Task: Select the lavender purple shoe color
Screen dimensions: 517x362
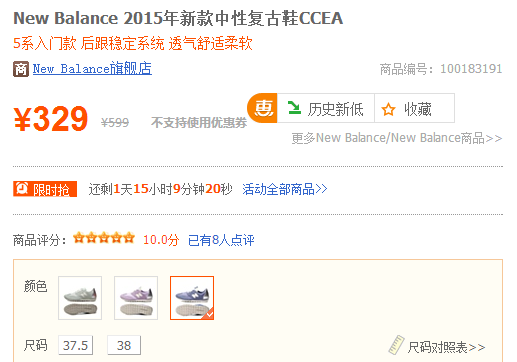Action: [136, 298]
